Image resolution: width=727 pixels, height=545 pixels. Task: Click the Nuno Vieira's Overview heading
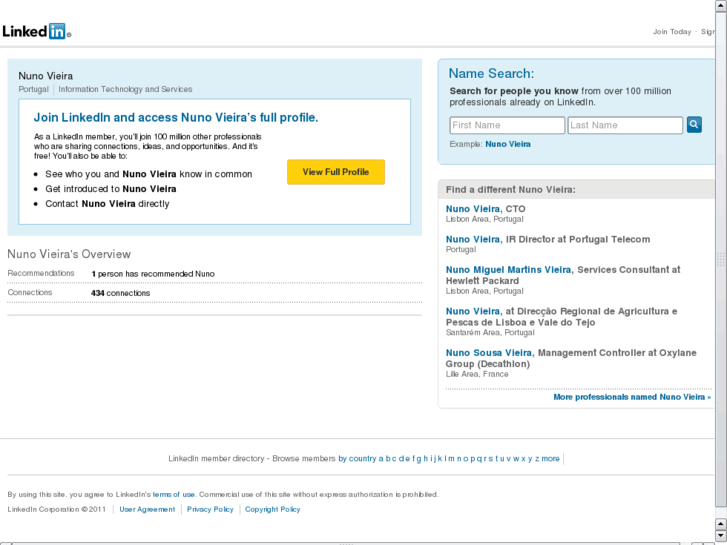pos(69,254)
